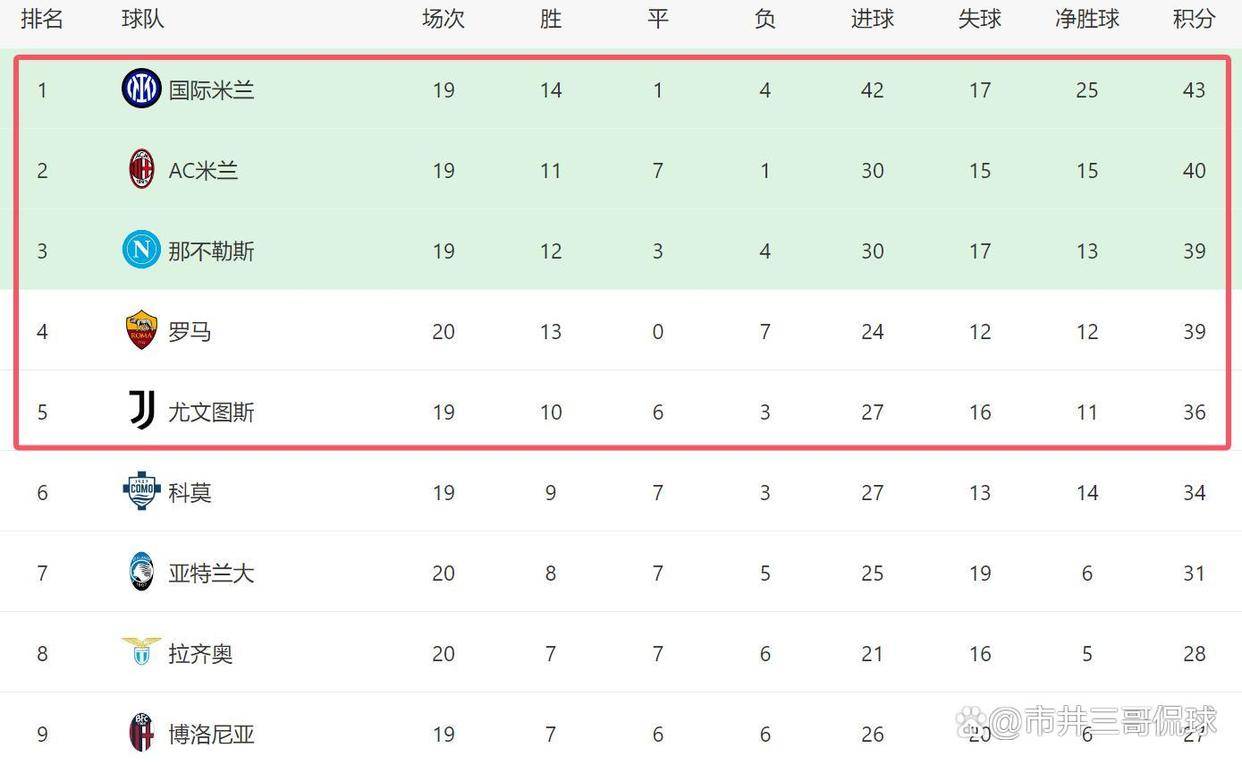Select the Napoli team logo
Viewport: 1242px width, 765px height.
tap(141, 250)
